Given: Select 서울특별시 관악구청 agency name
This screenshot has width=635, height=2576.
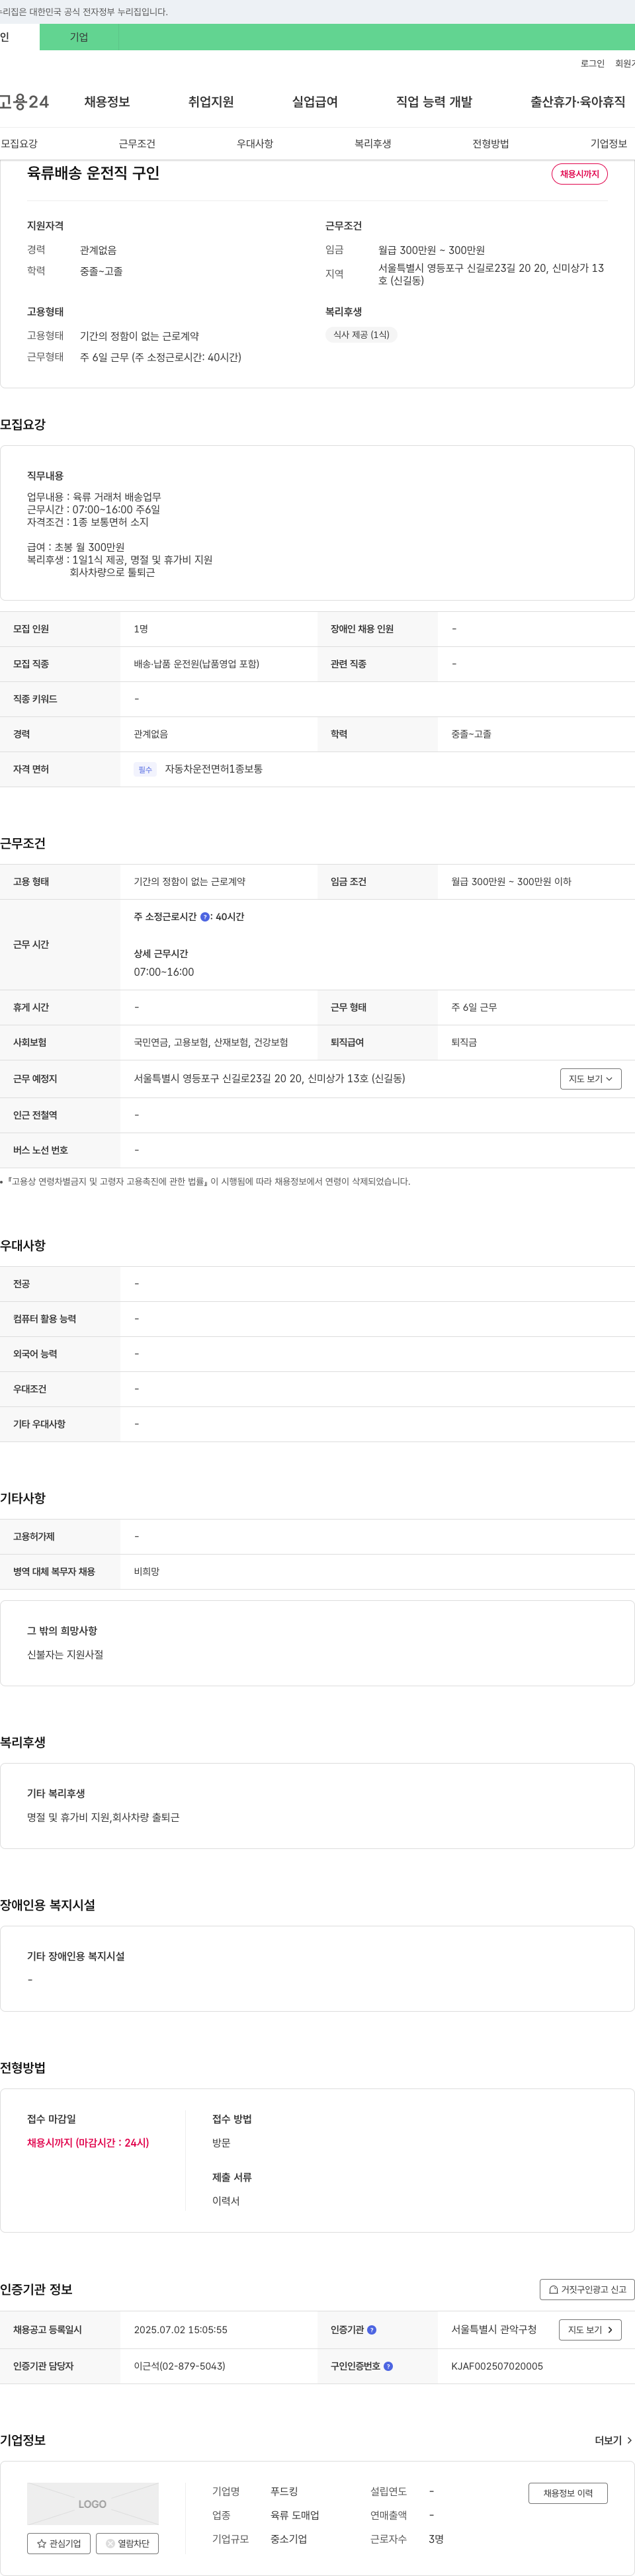Looking at the screenshot, I should [x=494, y=2330].
